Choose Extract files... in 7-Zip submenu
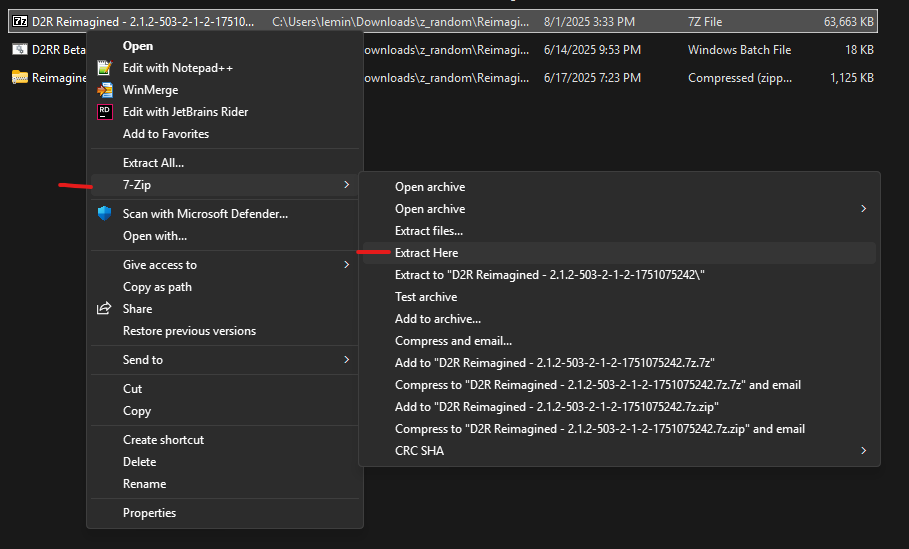The image size is (909, 549). pyautogui.click(x=429, y=231)
